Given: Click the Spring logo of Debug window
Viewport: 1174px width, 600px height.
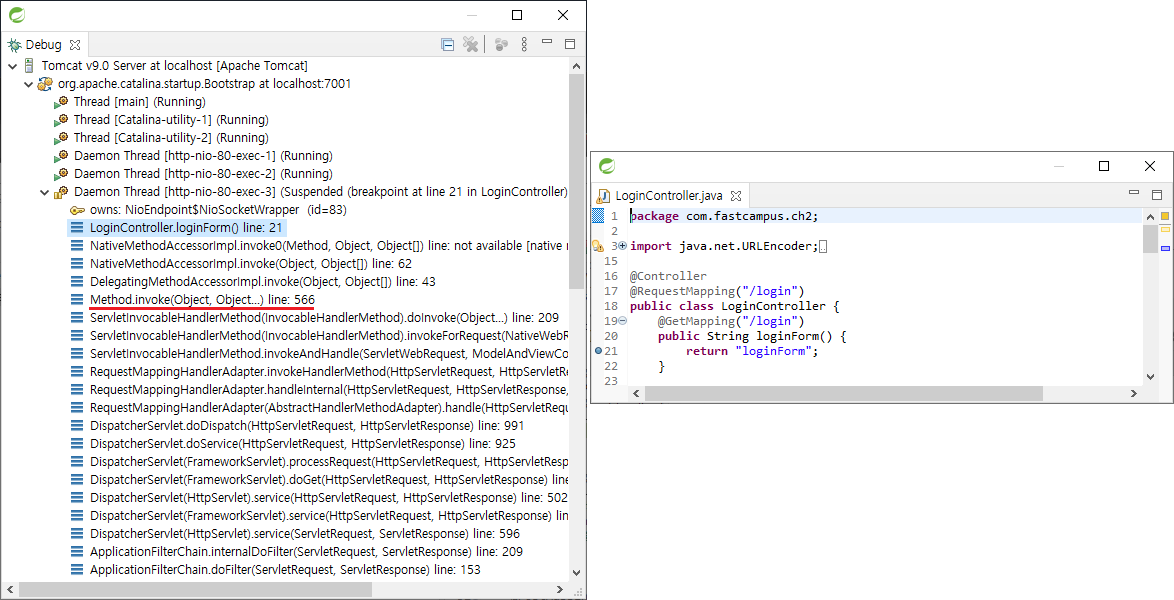Looking at the screenshot, I should point(16,14).
